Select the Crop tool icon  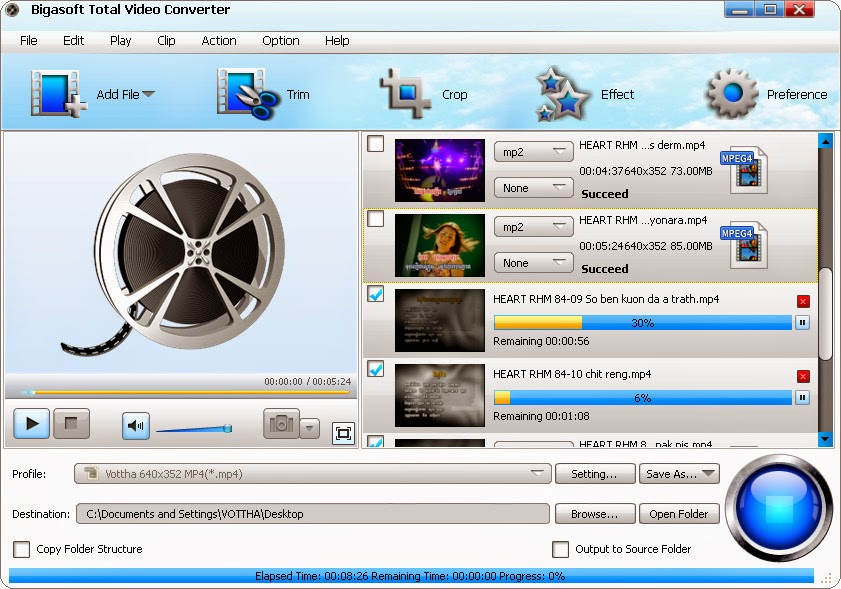tap(405, 93)
